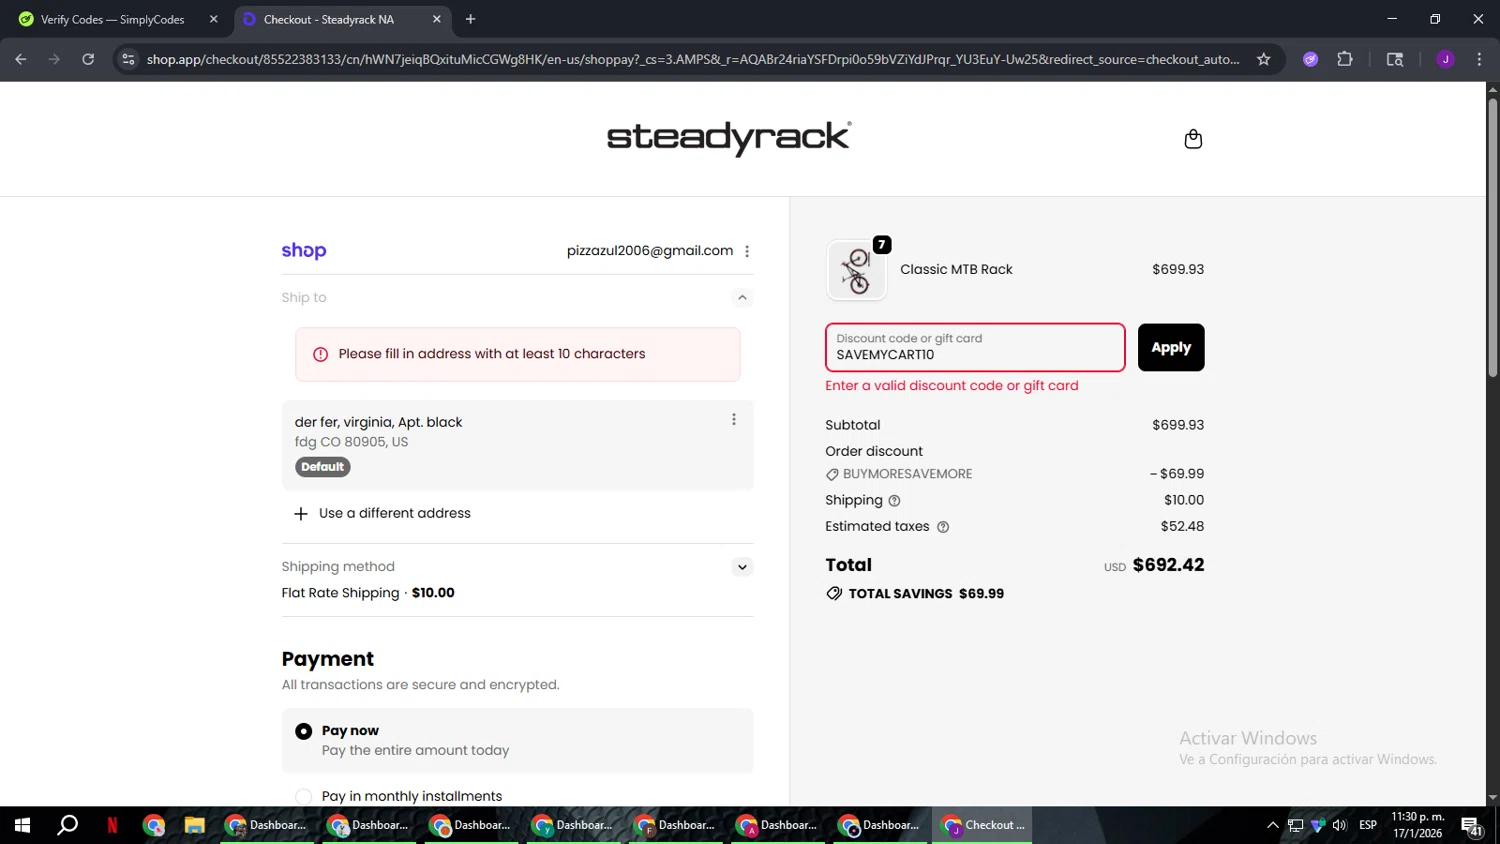
Task: Open pinned Chrome icon on taskbar
Action: tap(153, 825)
